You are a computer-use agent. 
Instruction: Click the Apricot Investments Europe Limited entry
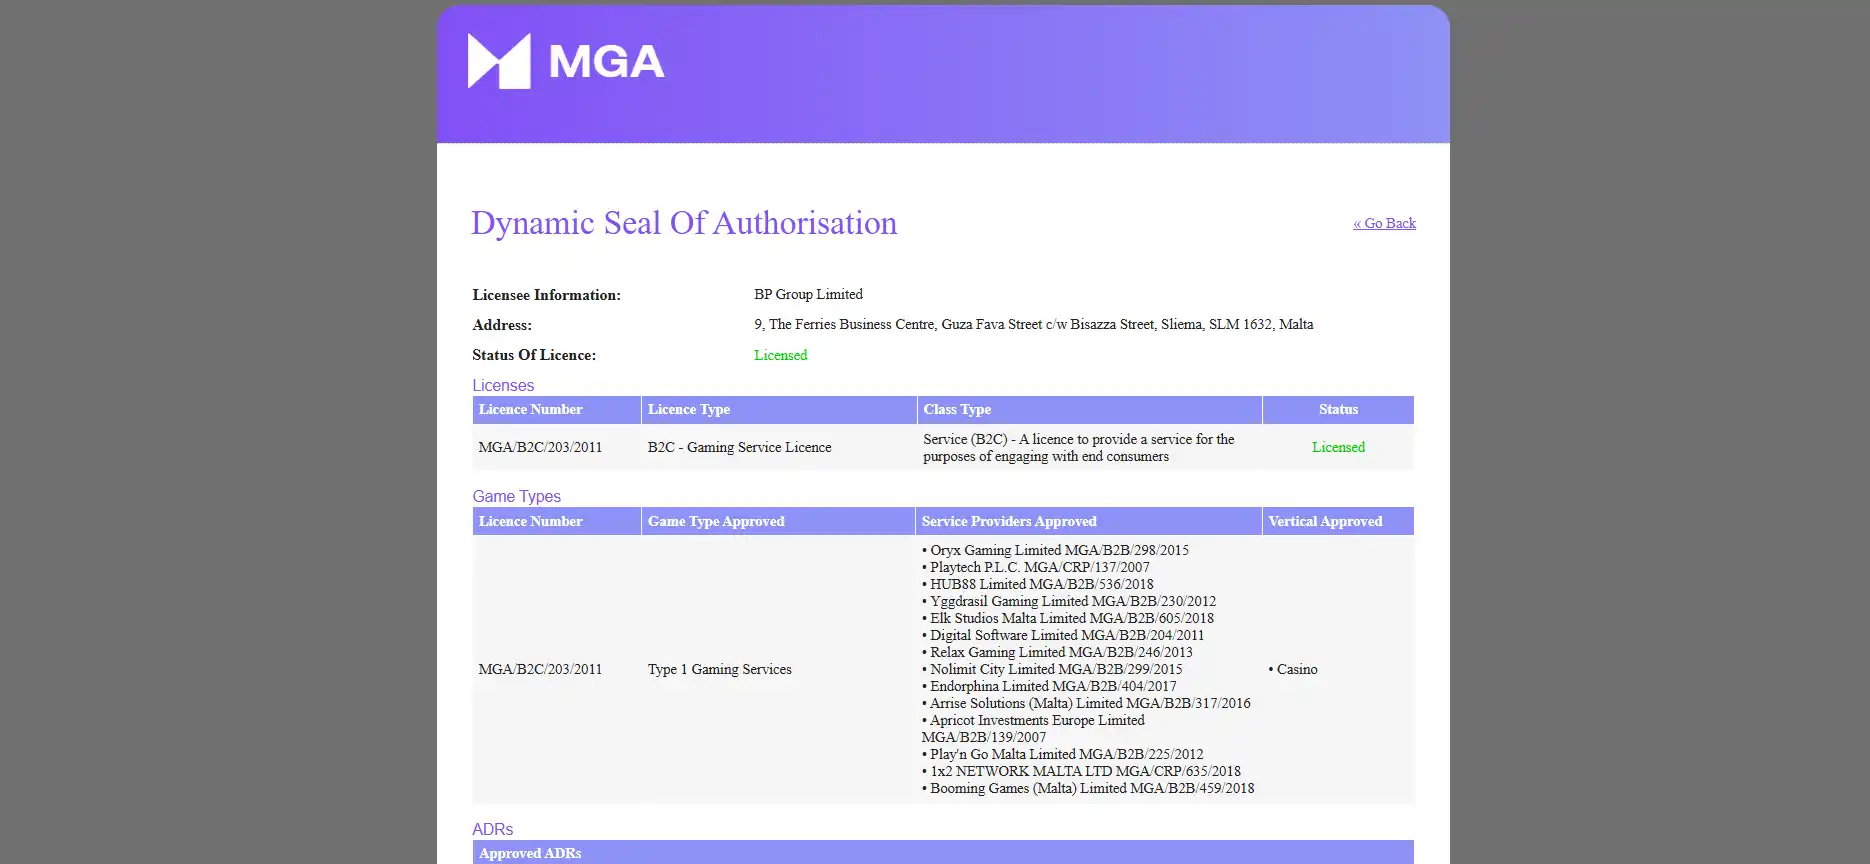(x=1033, y=729)
